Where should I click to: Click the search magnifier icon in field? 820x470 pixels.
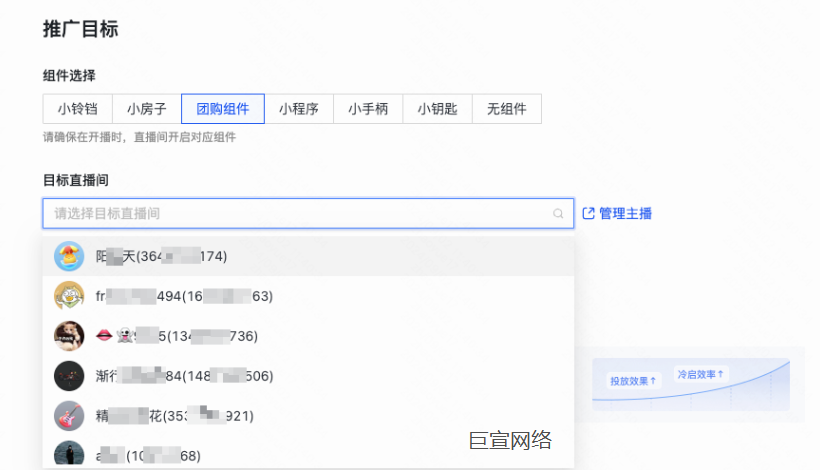point(558,213)
